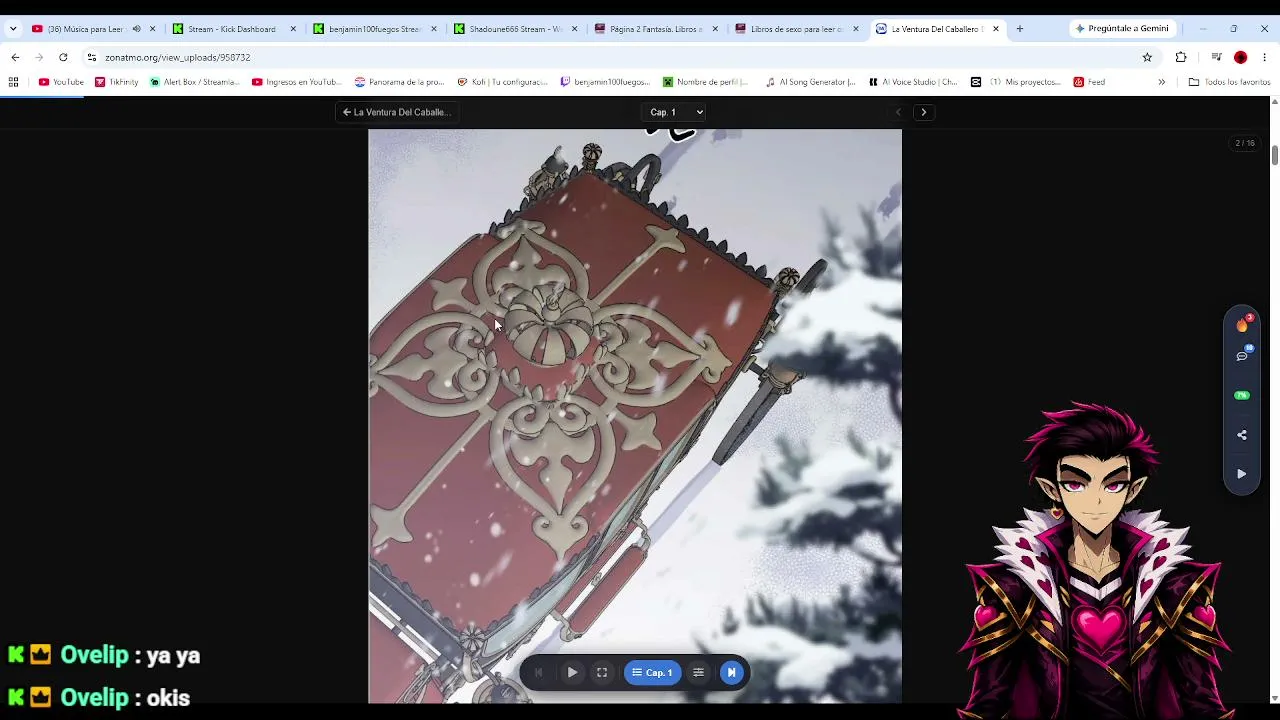
Task: Open the TikFinity bookmark
Action: pyautogui.click(x=116, y=82)
